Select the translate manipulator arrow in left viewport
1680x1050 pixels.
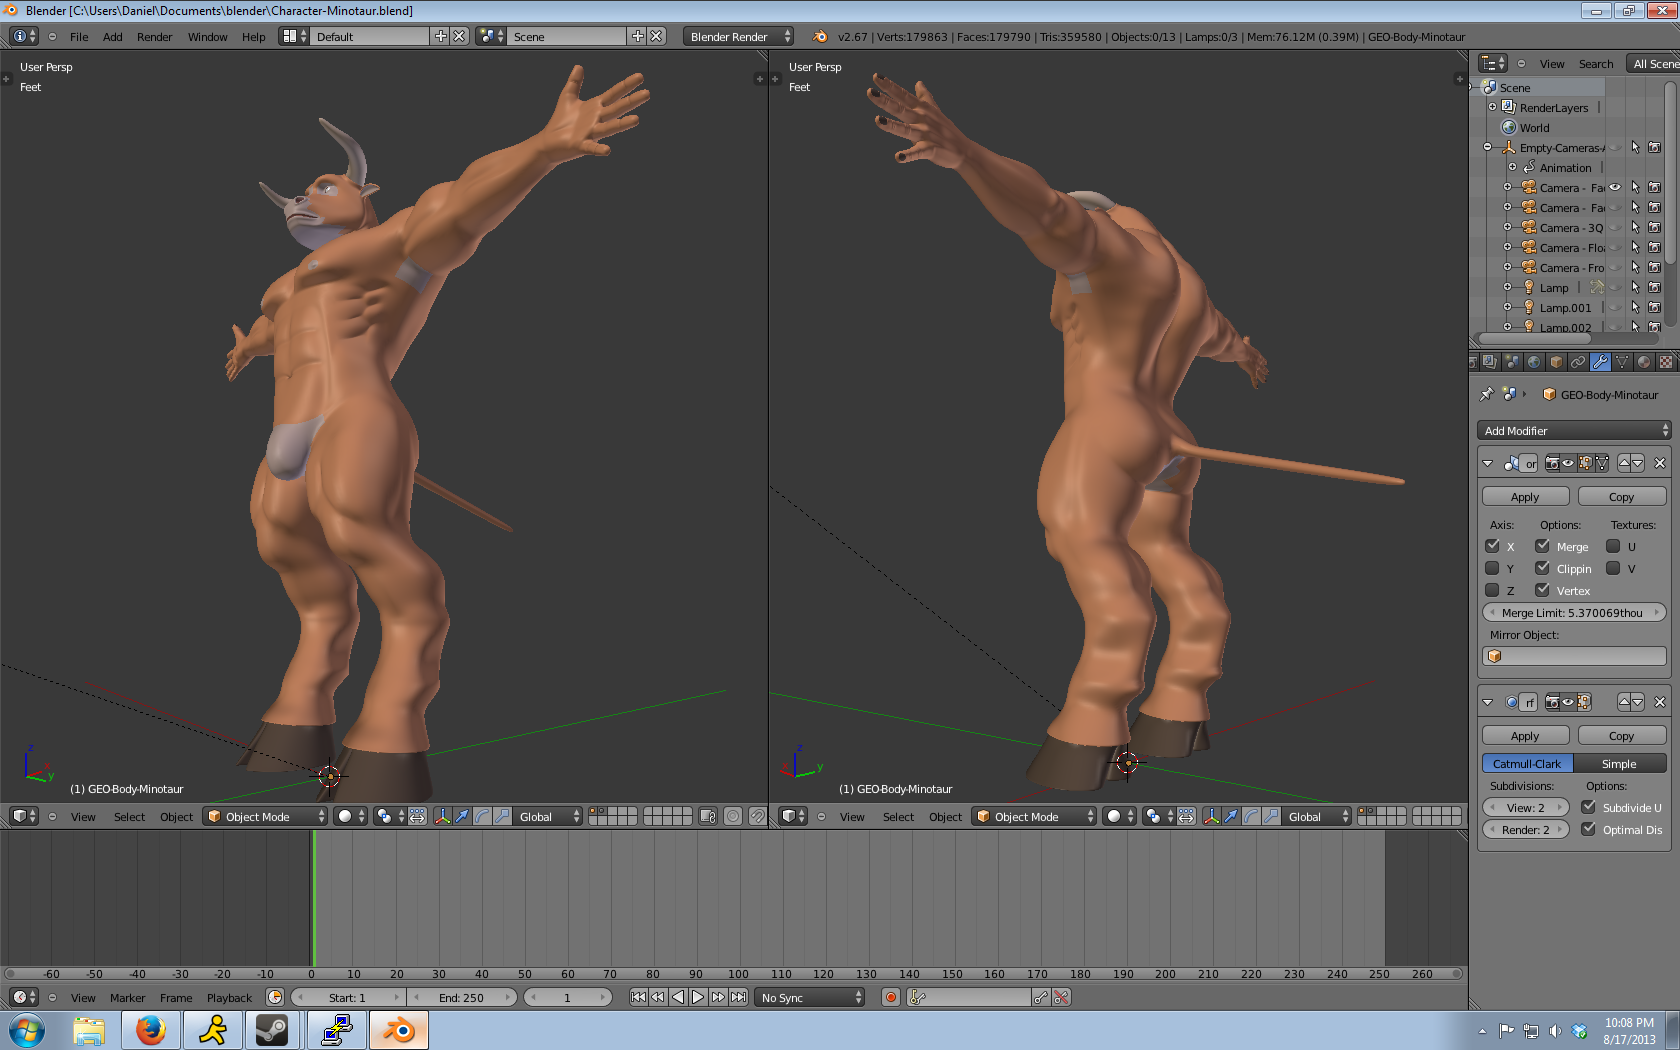[x=462, y=817]
